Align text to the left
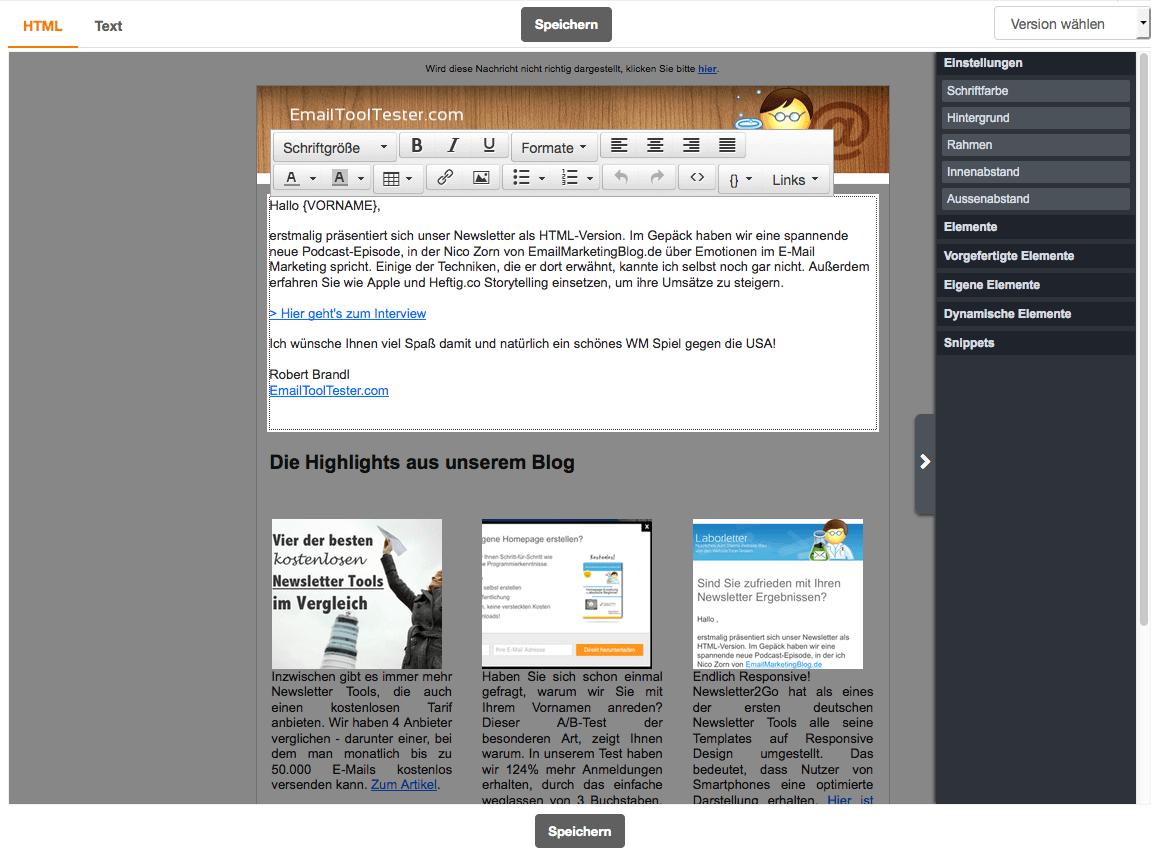 pos(619,146)
